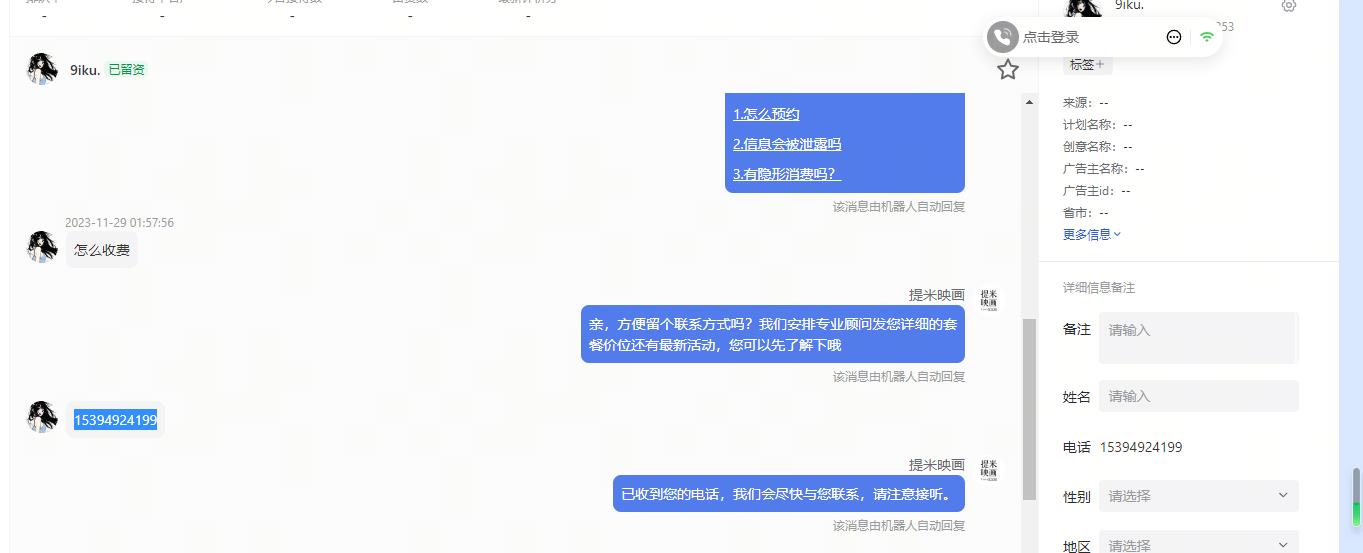This screenshot has width=1363, height=553.
Task: Click the highlighted phone number 15394924199 message
Action: [115, 420]
